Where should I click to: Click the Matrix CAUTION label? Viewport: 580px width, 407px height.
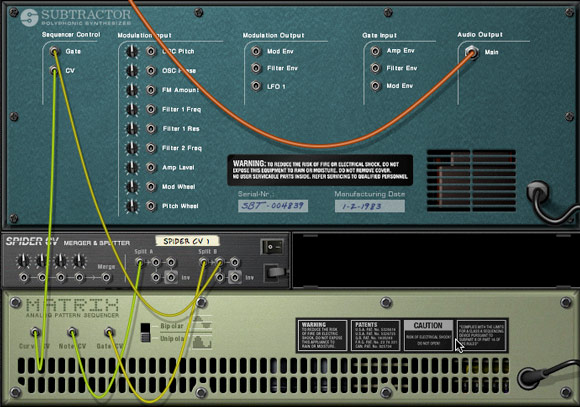[x=428, y=335]
